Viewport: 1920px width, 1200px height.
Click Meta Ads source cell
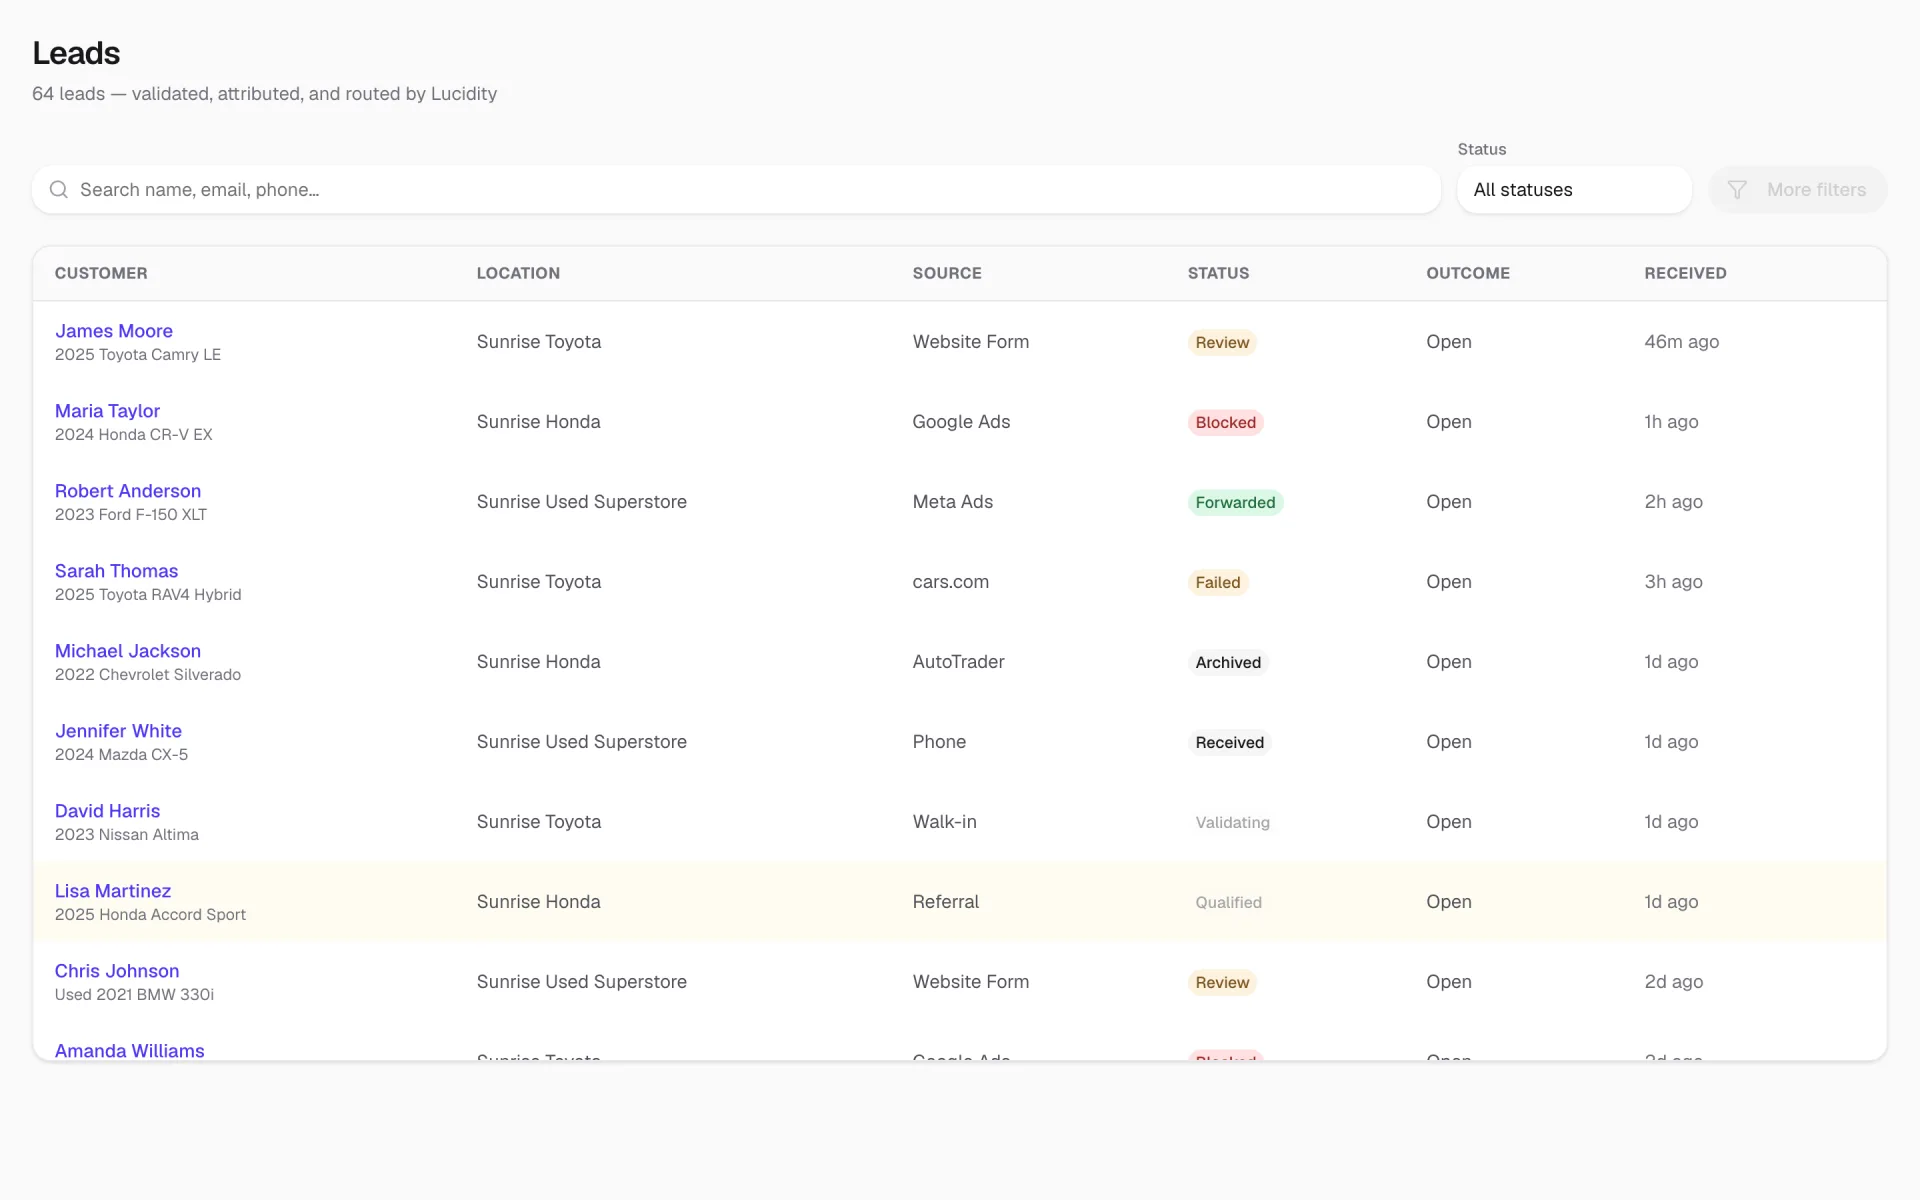click(x=952, y=502)
